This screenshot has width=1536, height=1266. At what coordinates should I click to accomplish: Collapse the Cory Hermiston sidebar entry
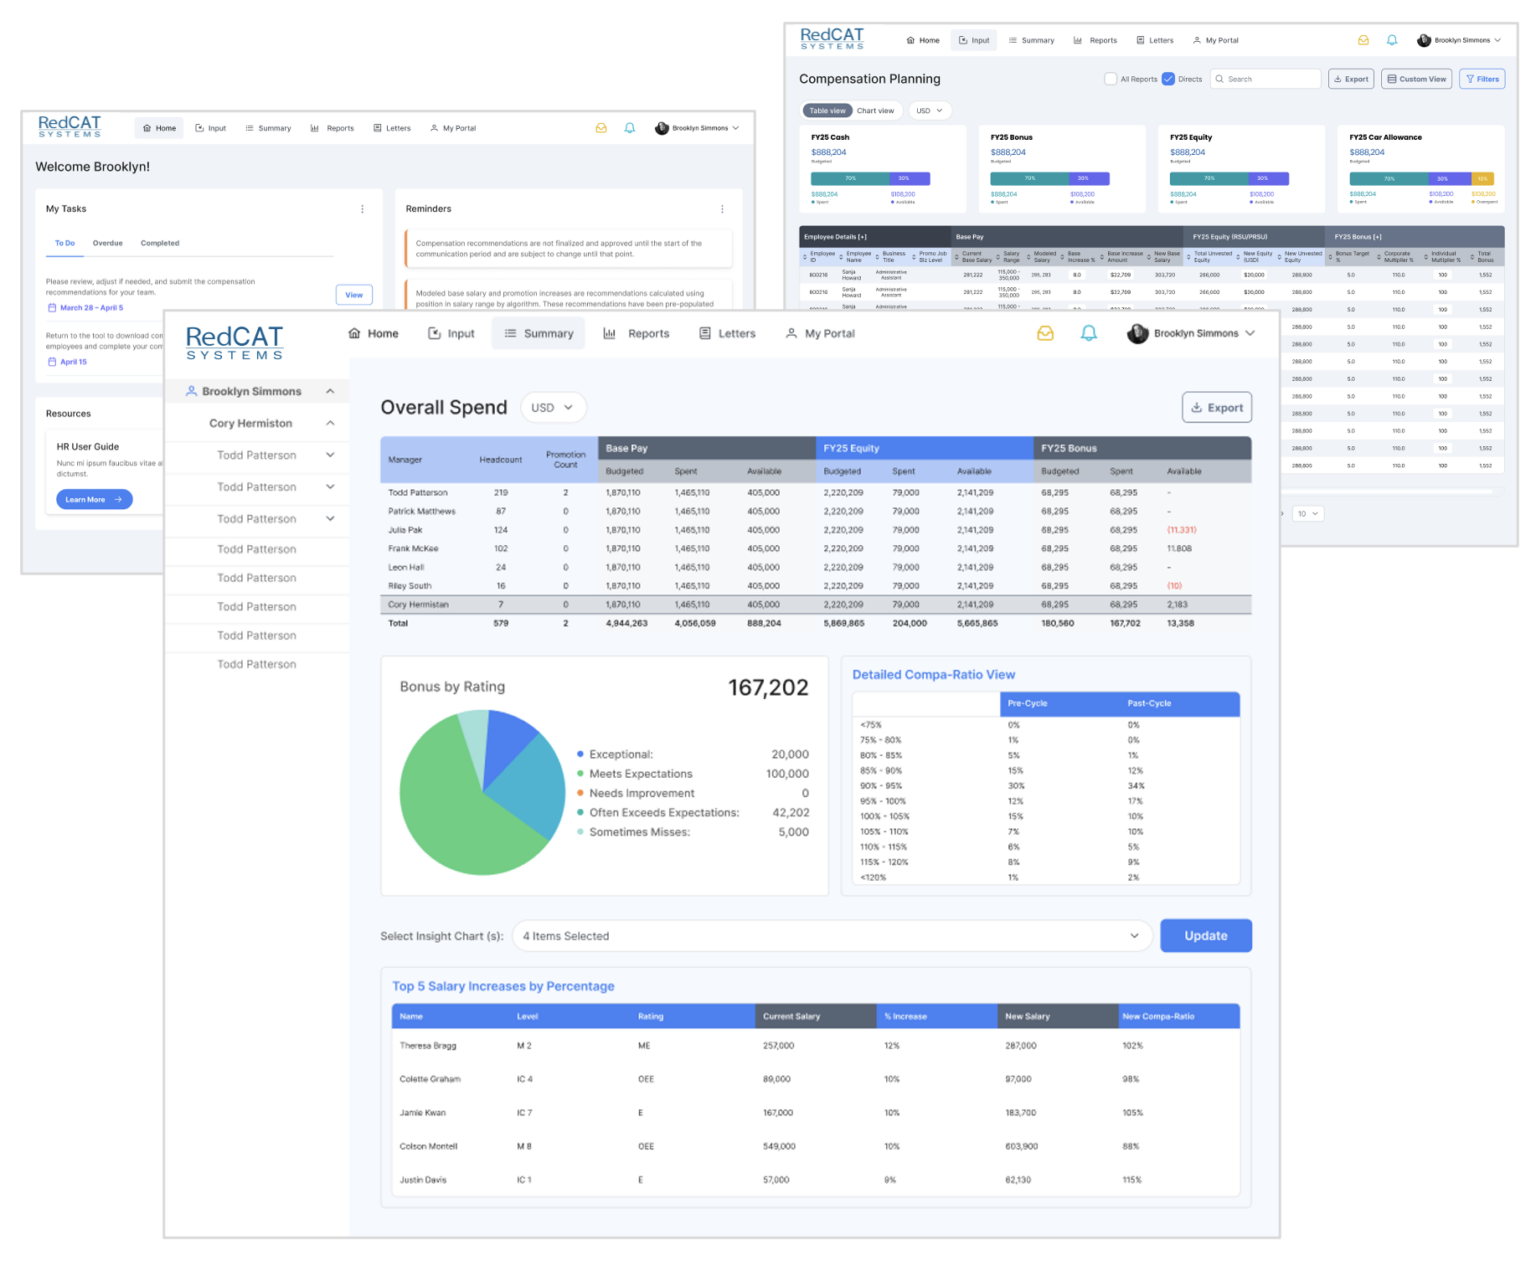click(330, 422)
